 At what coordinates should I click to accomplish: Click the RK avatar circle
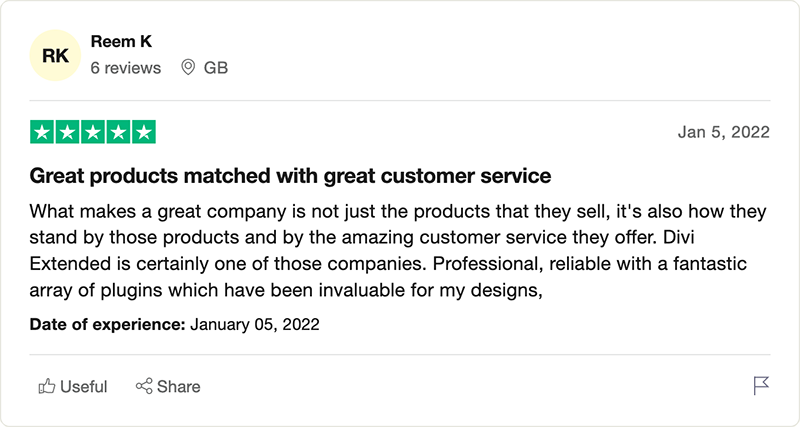click(x=55, y=55)
